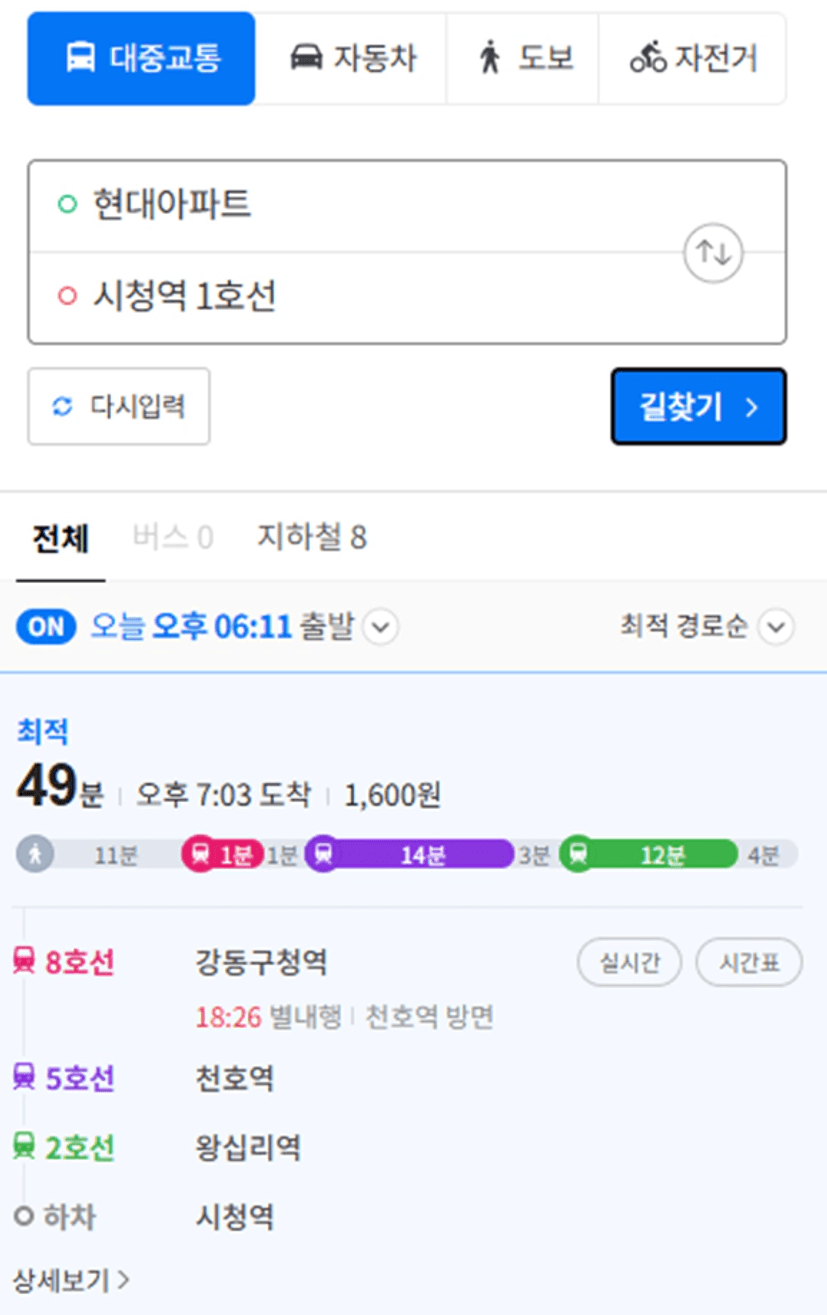Screen dimensions: 827x1315
Task: Choose the walking figure 도보 icon
Action: pyautogui.click(x=489, y=58)
